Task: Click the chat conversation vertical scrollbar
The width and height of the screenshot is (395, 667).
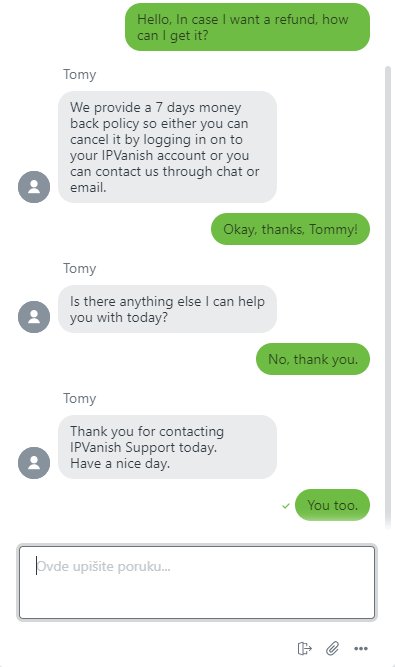Action: 387,298
